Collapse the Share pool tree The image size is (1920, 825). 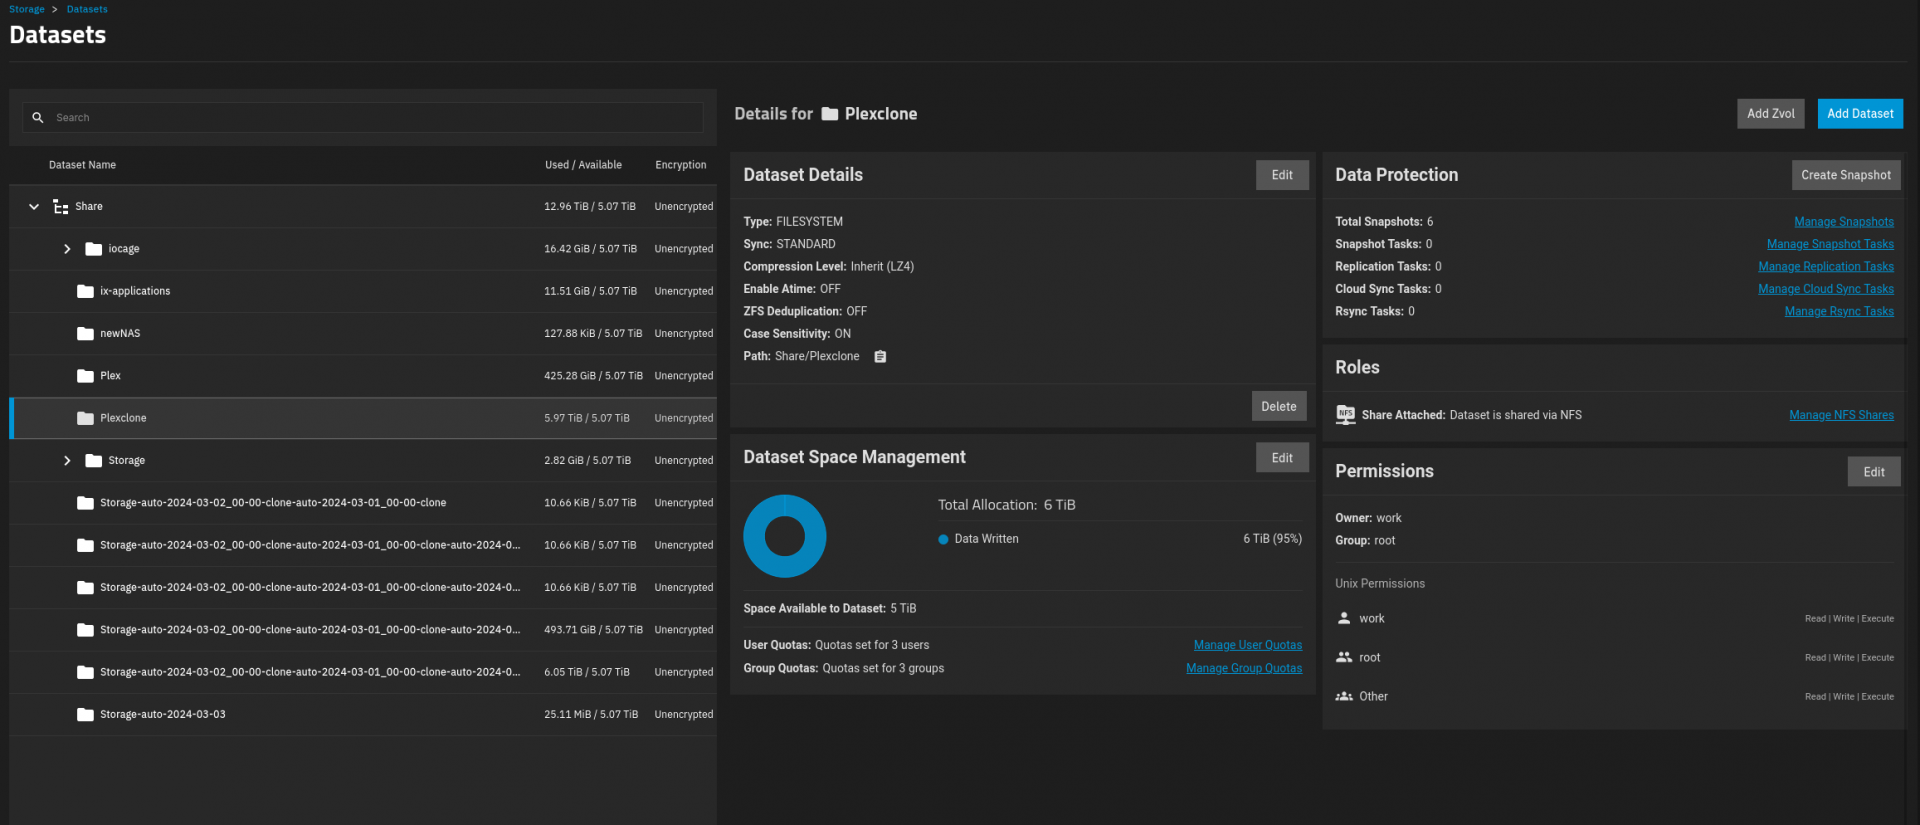pos(34,207)
